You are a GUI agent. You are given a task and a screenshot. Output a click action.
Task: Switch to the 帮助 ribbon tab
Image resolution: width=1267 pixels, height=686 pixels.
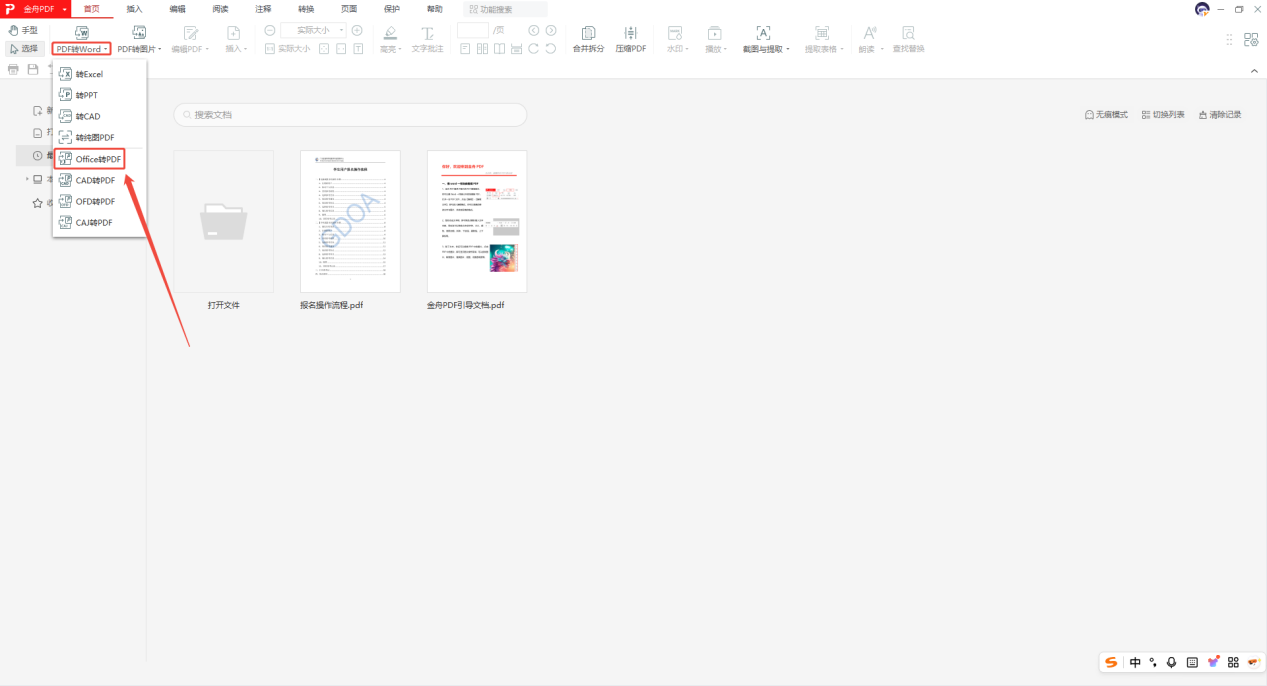[435, 8]
